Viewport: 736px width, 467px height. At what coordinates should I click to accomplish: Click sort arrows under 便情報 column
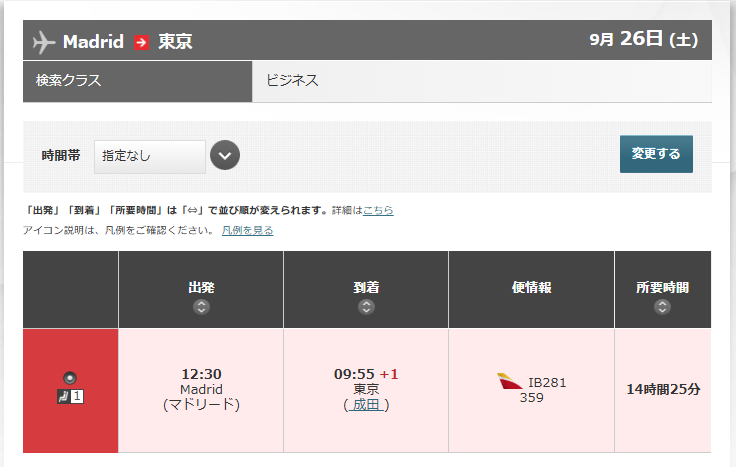531,307
